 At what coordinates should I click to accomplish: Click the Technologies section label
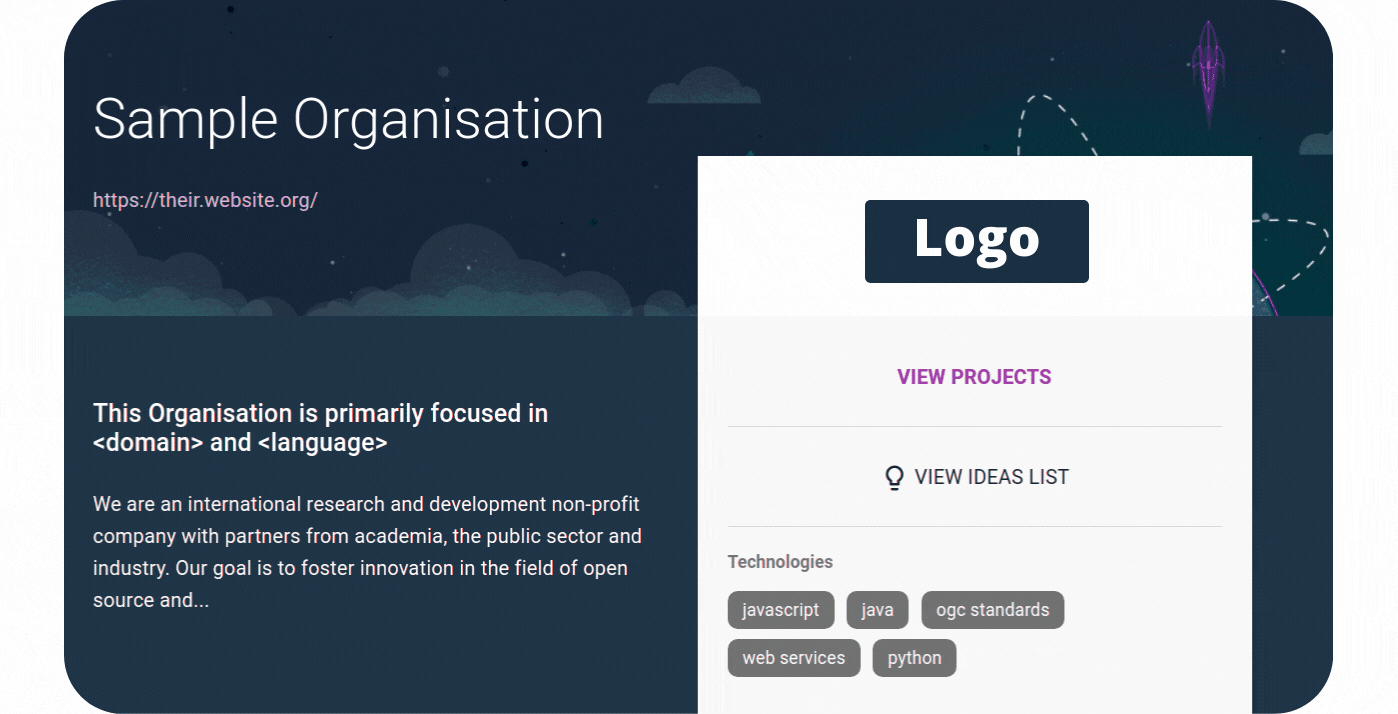click(780, 562)
